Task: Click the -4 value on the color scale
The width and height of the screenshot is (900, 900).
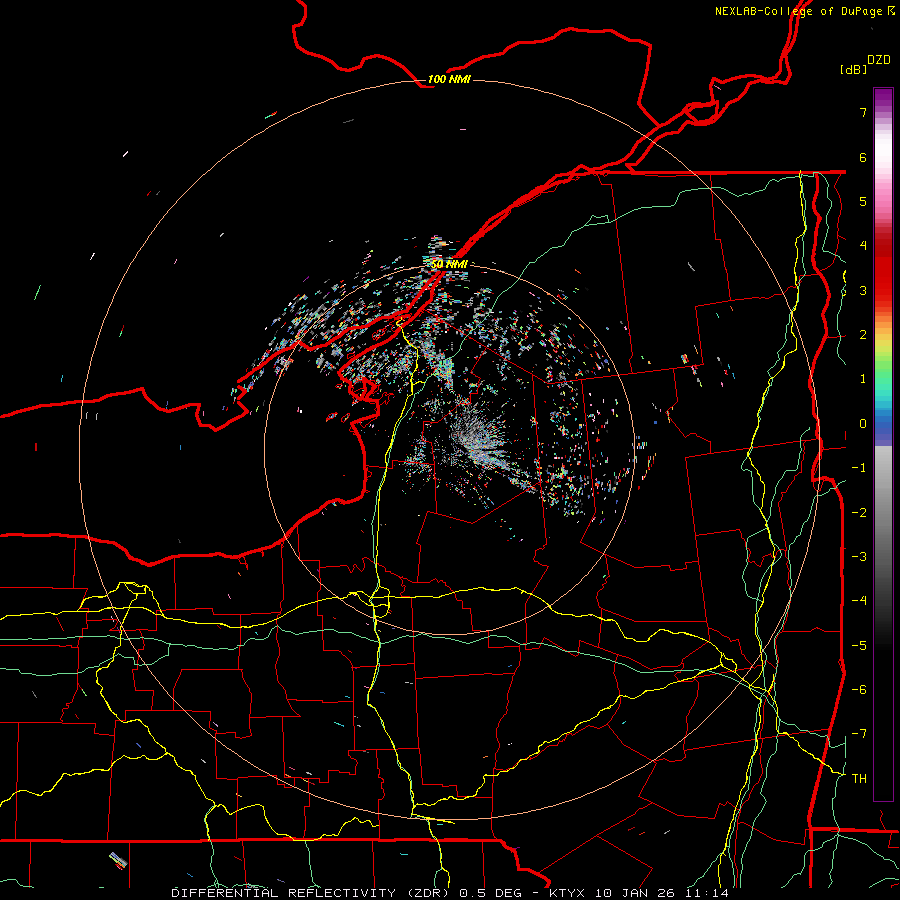Action: click(x=859, y=601)
